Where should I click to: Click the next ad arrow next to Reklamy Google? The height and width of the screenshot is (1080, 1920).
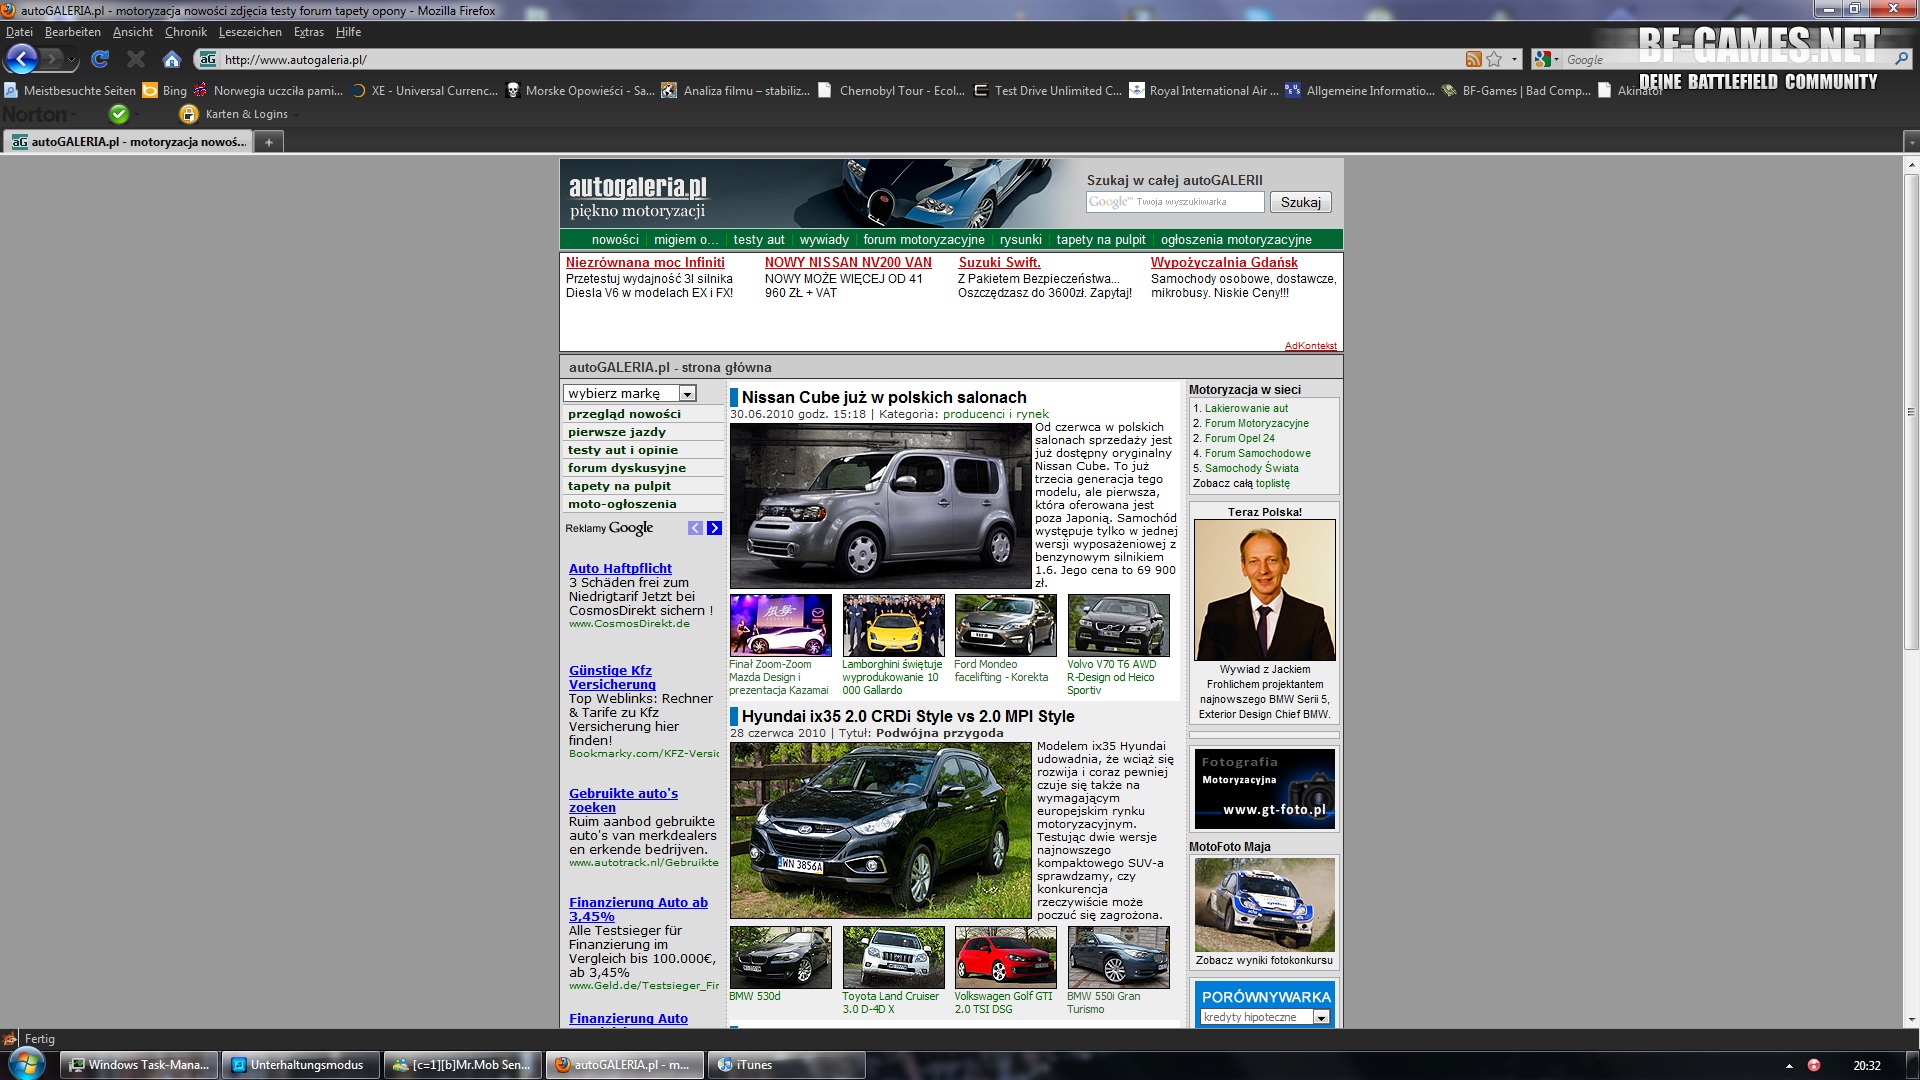[x=714, y=528]
